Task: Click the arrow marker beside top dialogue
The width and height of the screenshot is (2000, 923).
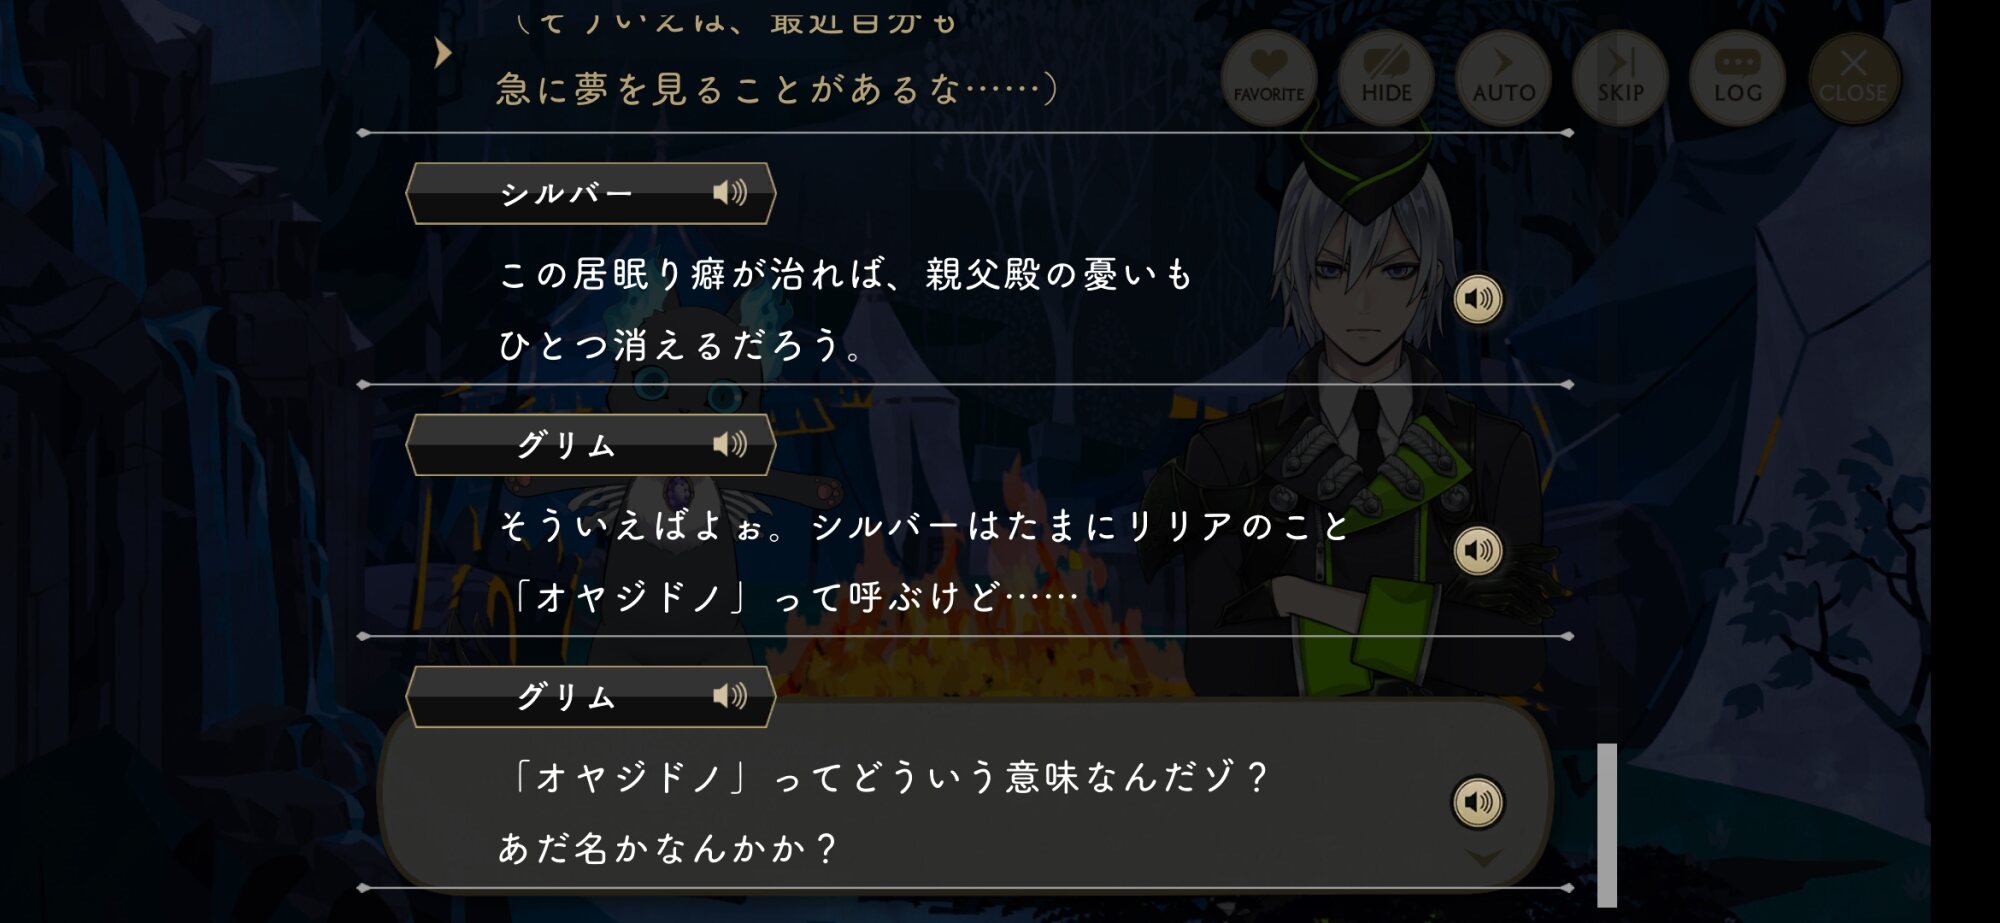Action: click(443, 53)
